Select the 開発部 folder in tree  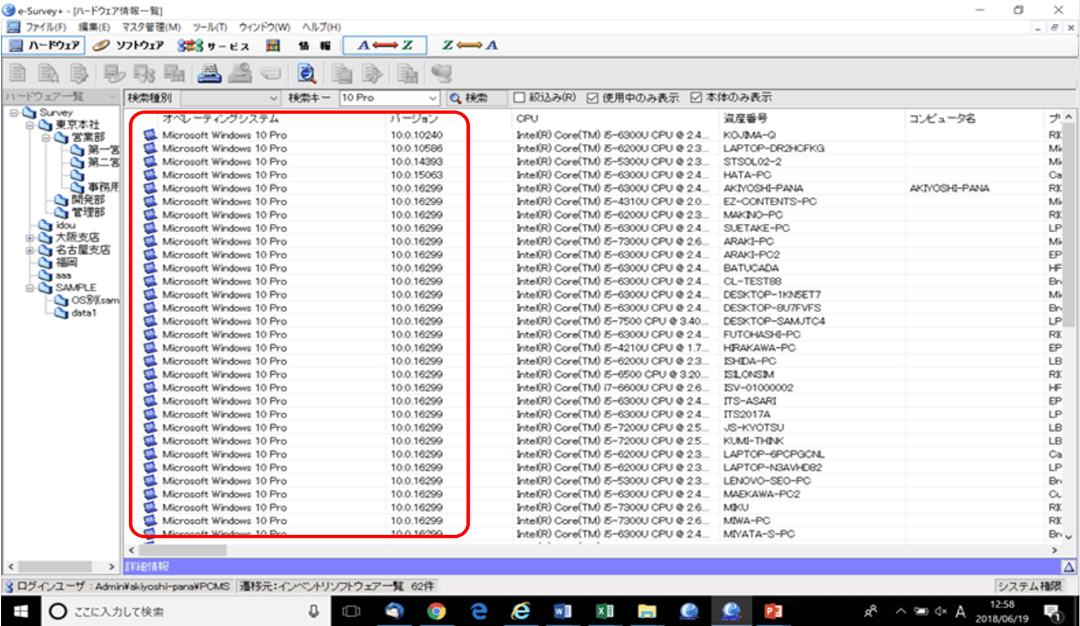[88, 200]
